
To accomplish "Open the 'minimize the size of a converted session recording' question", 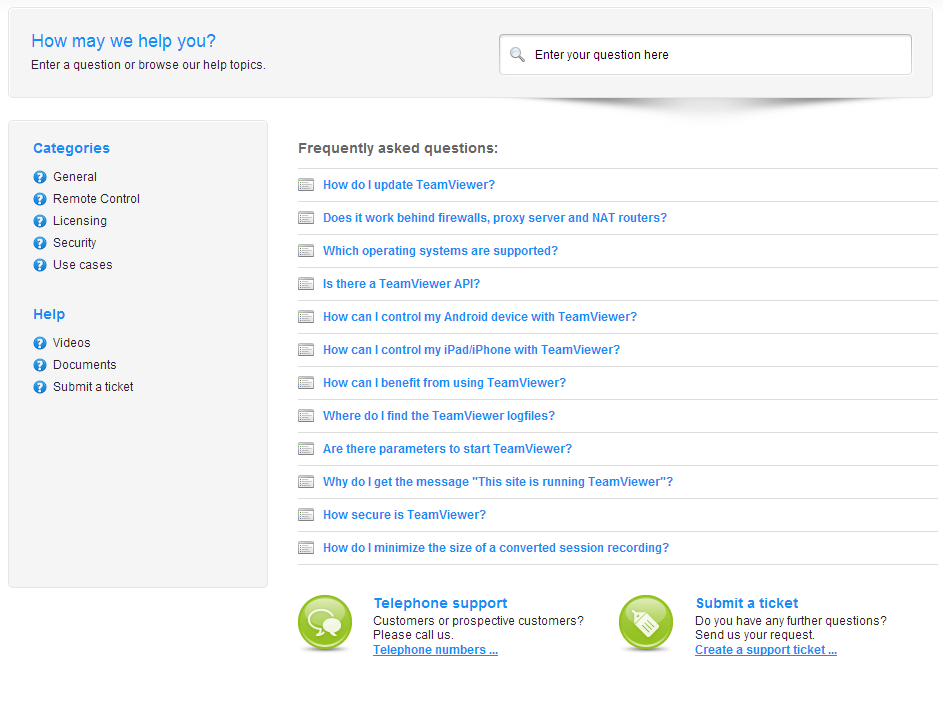I will click(x=496, y=548).
